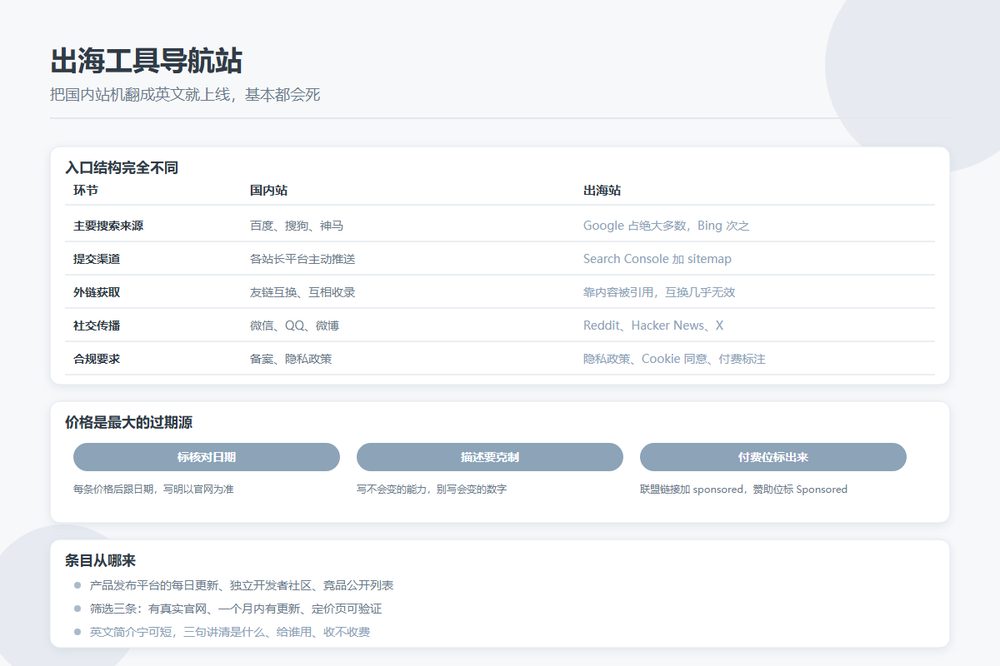
Task: Select the note 每条价格后跟日期，写明以官网为准
Action: click(153, 489)
